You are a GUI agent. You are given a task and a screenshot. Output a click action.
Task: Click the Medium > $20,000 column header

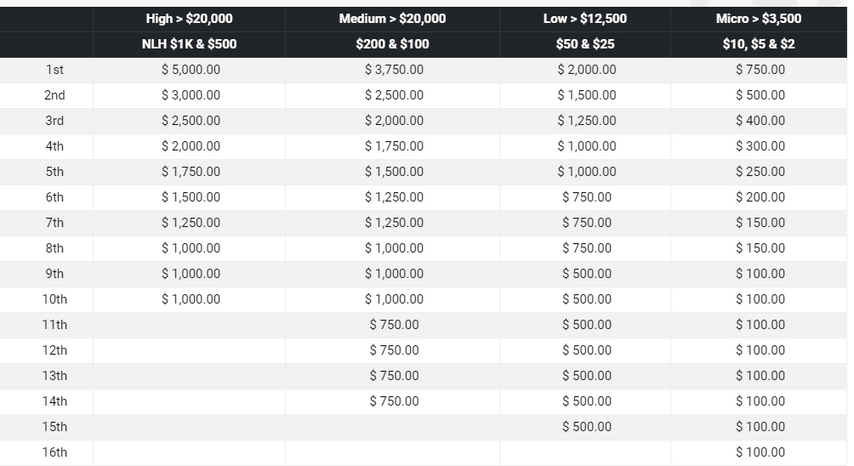[392, 19]
